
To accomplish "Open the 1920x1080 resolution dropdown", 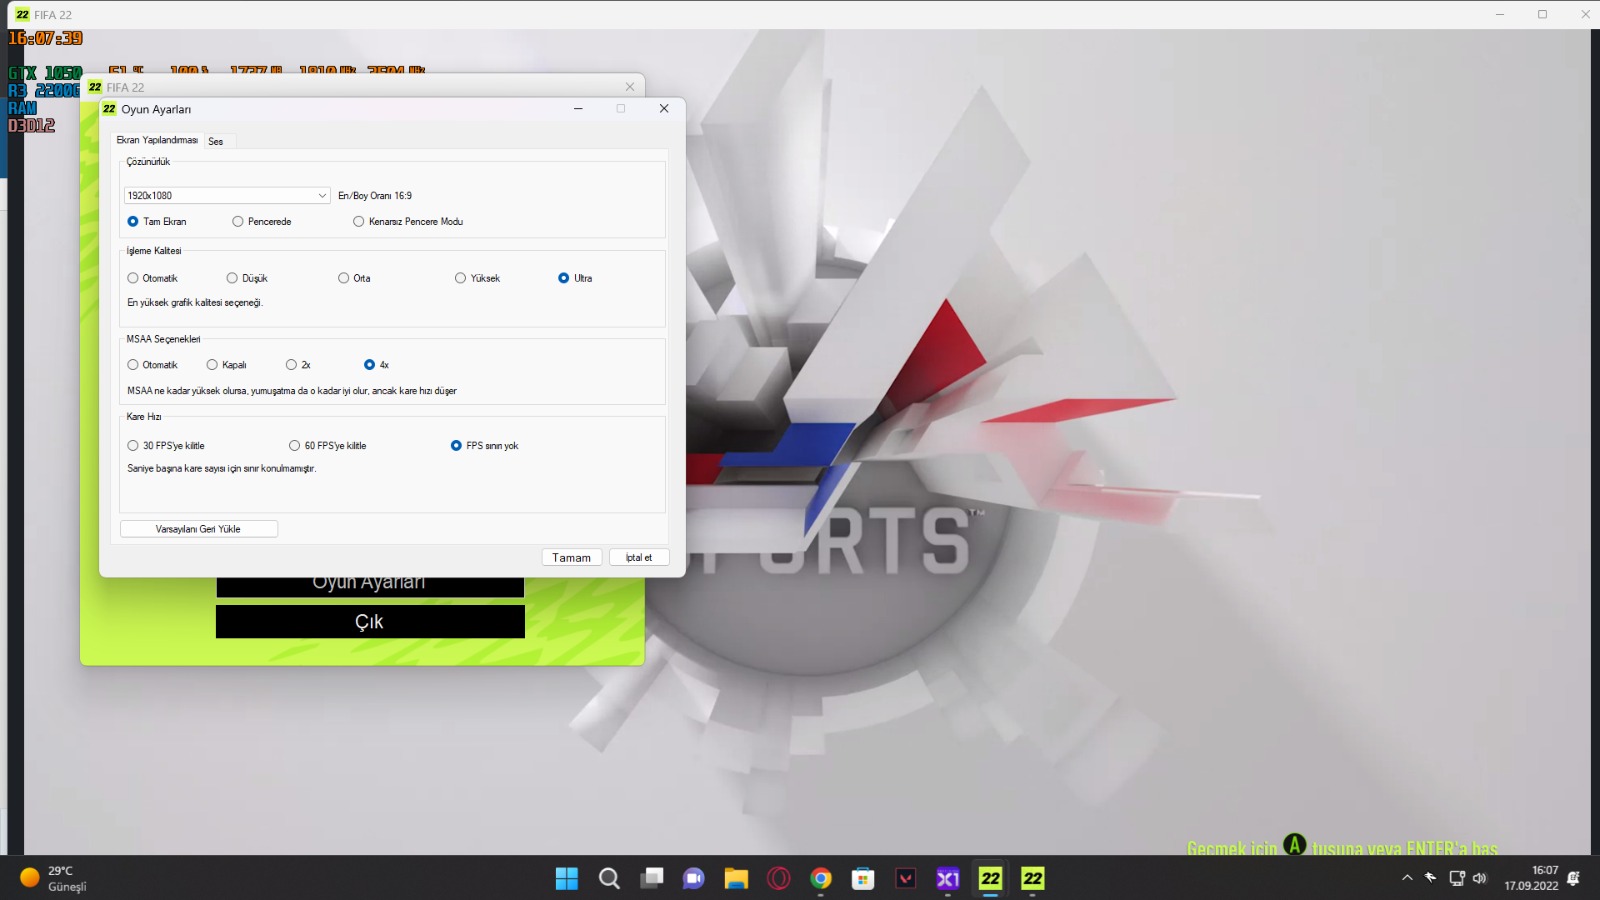I will [x=227, y=196].
